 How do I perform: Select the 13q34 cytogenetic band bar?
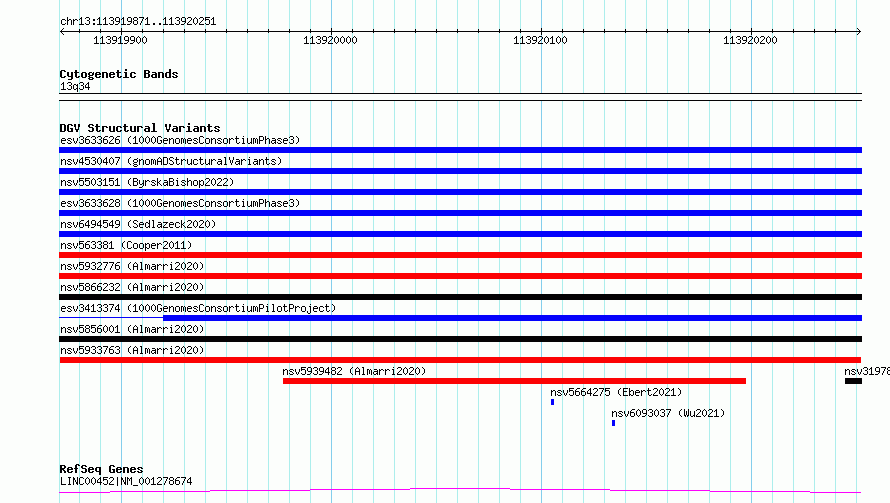[460, 97]
